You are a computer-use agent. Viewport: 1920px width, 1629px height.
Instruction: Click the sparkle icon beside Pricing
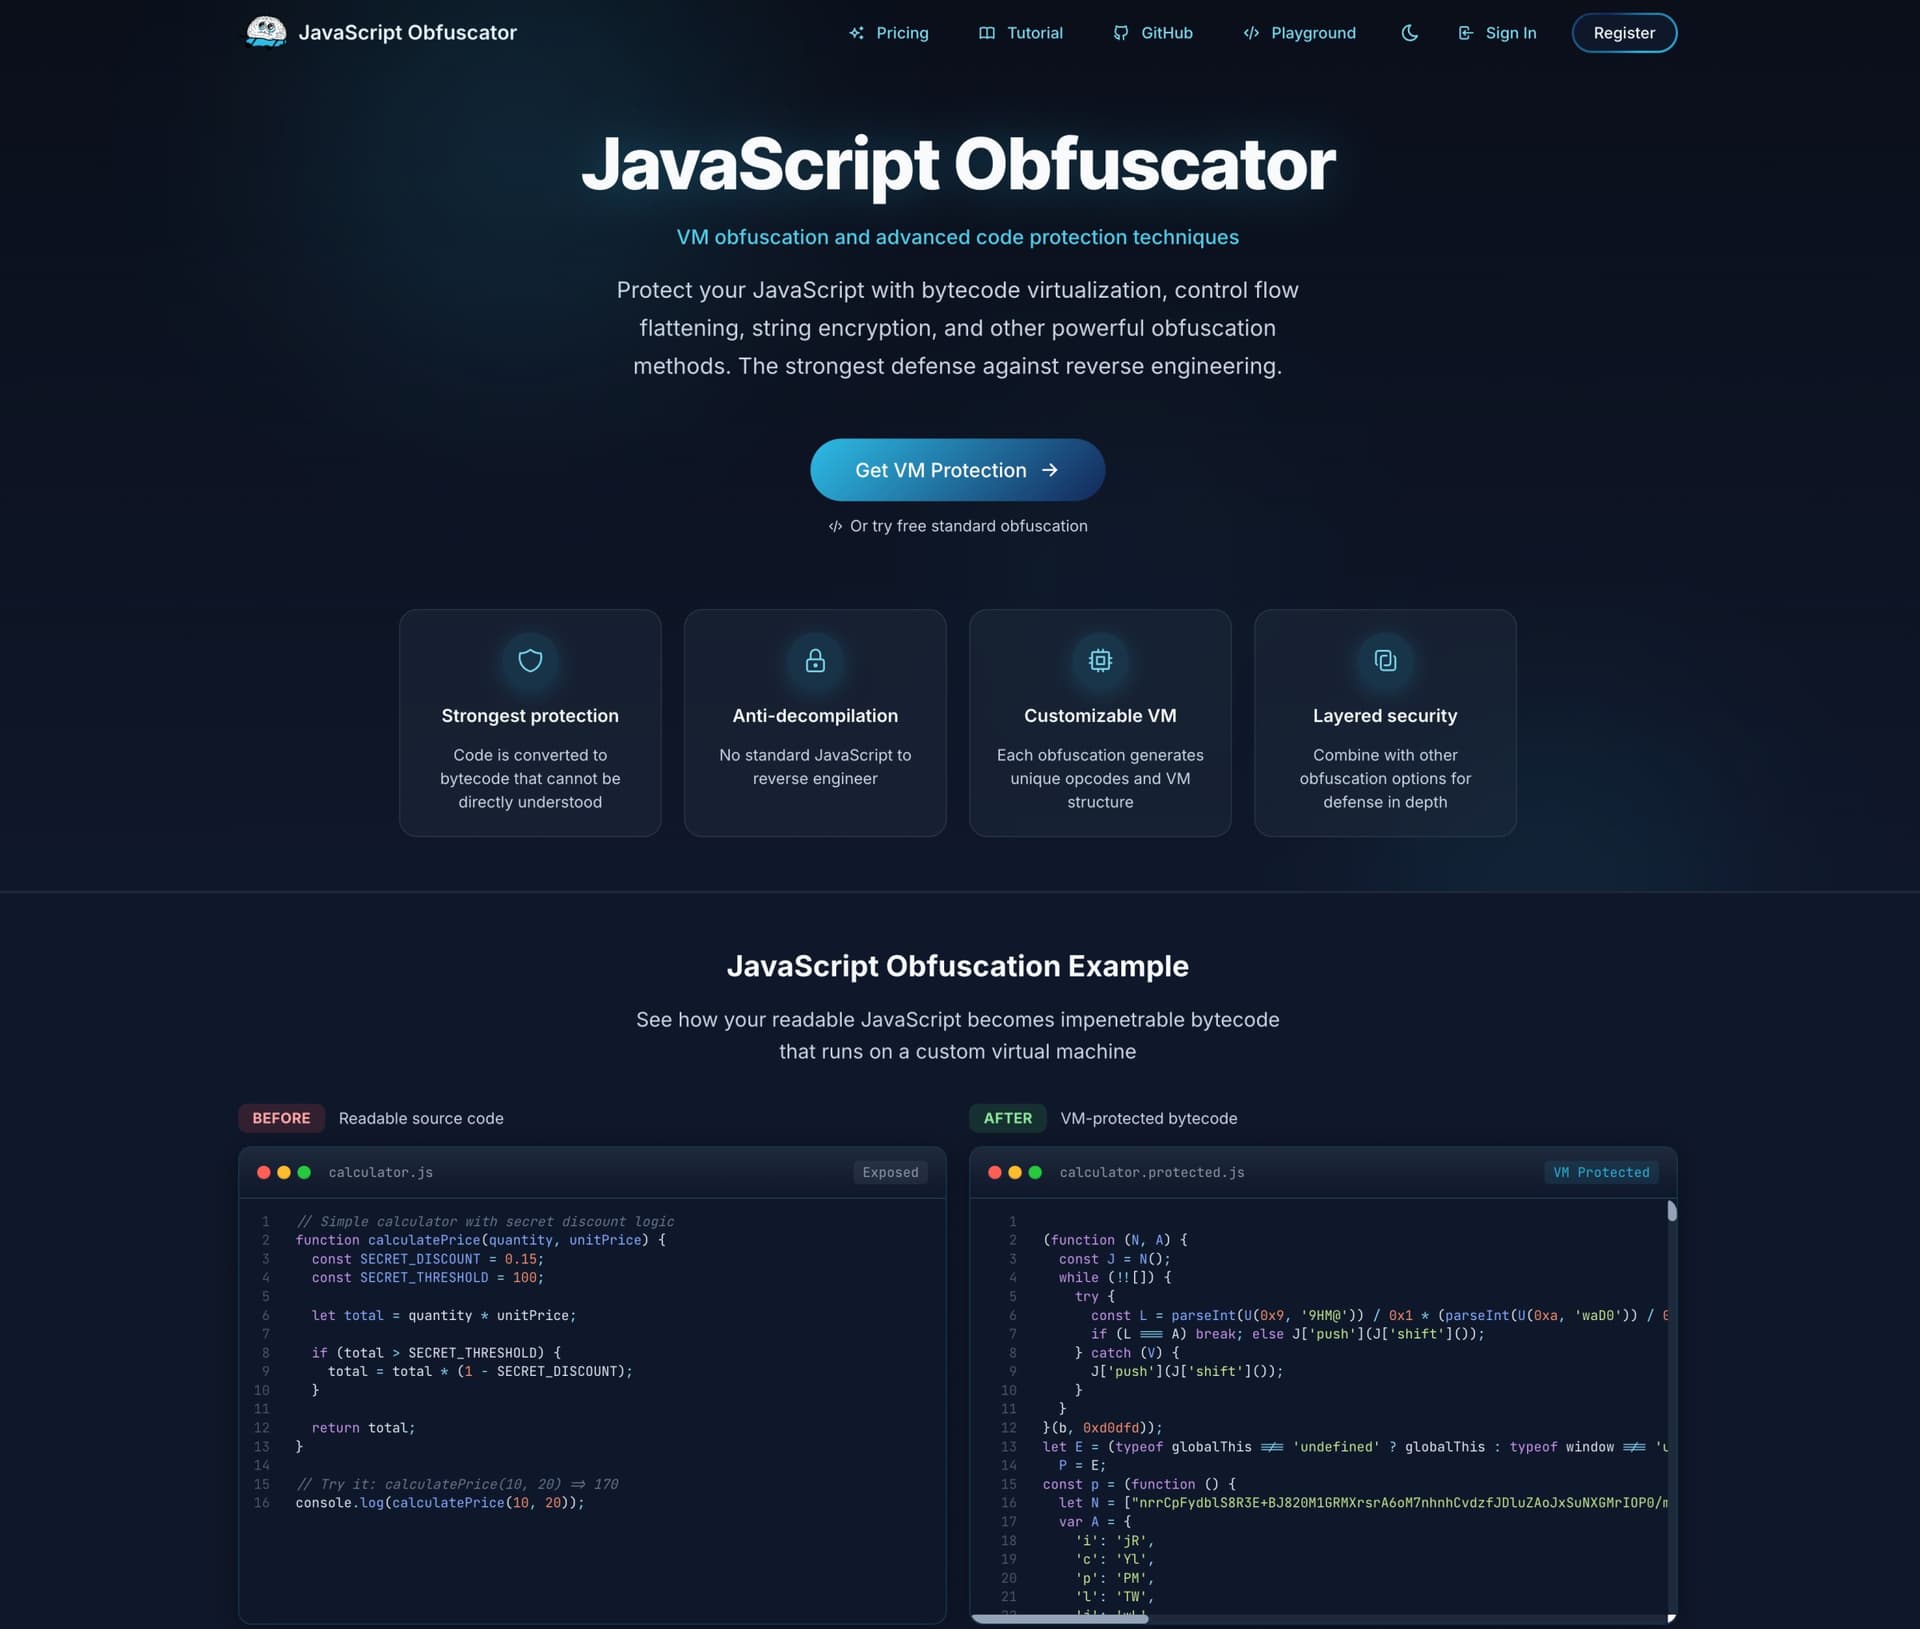point(856,33)
